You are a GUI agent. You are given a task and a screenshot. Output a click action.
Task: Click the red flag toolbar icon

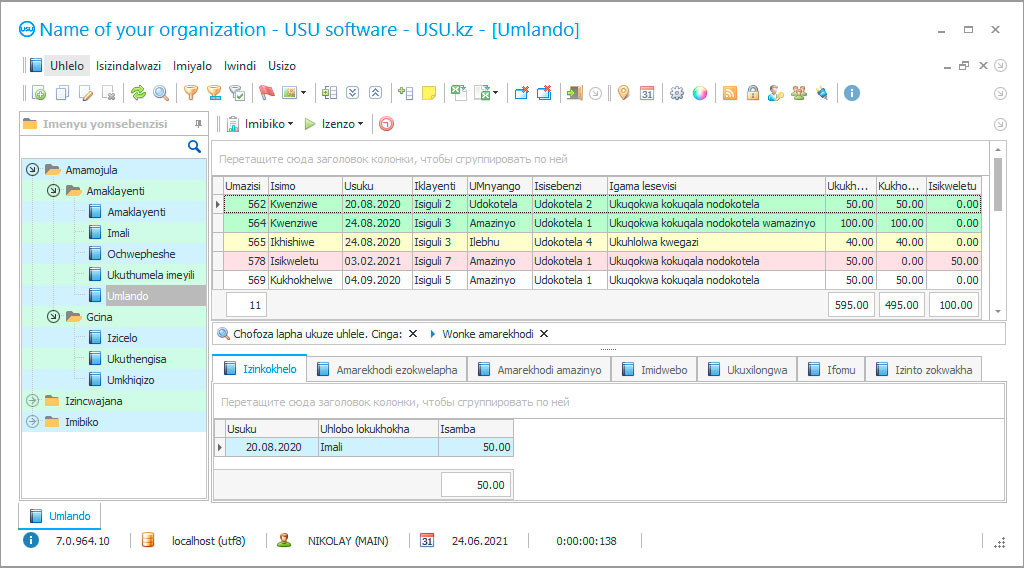(266, 93)
